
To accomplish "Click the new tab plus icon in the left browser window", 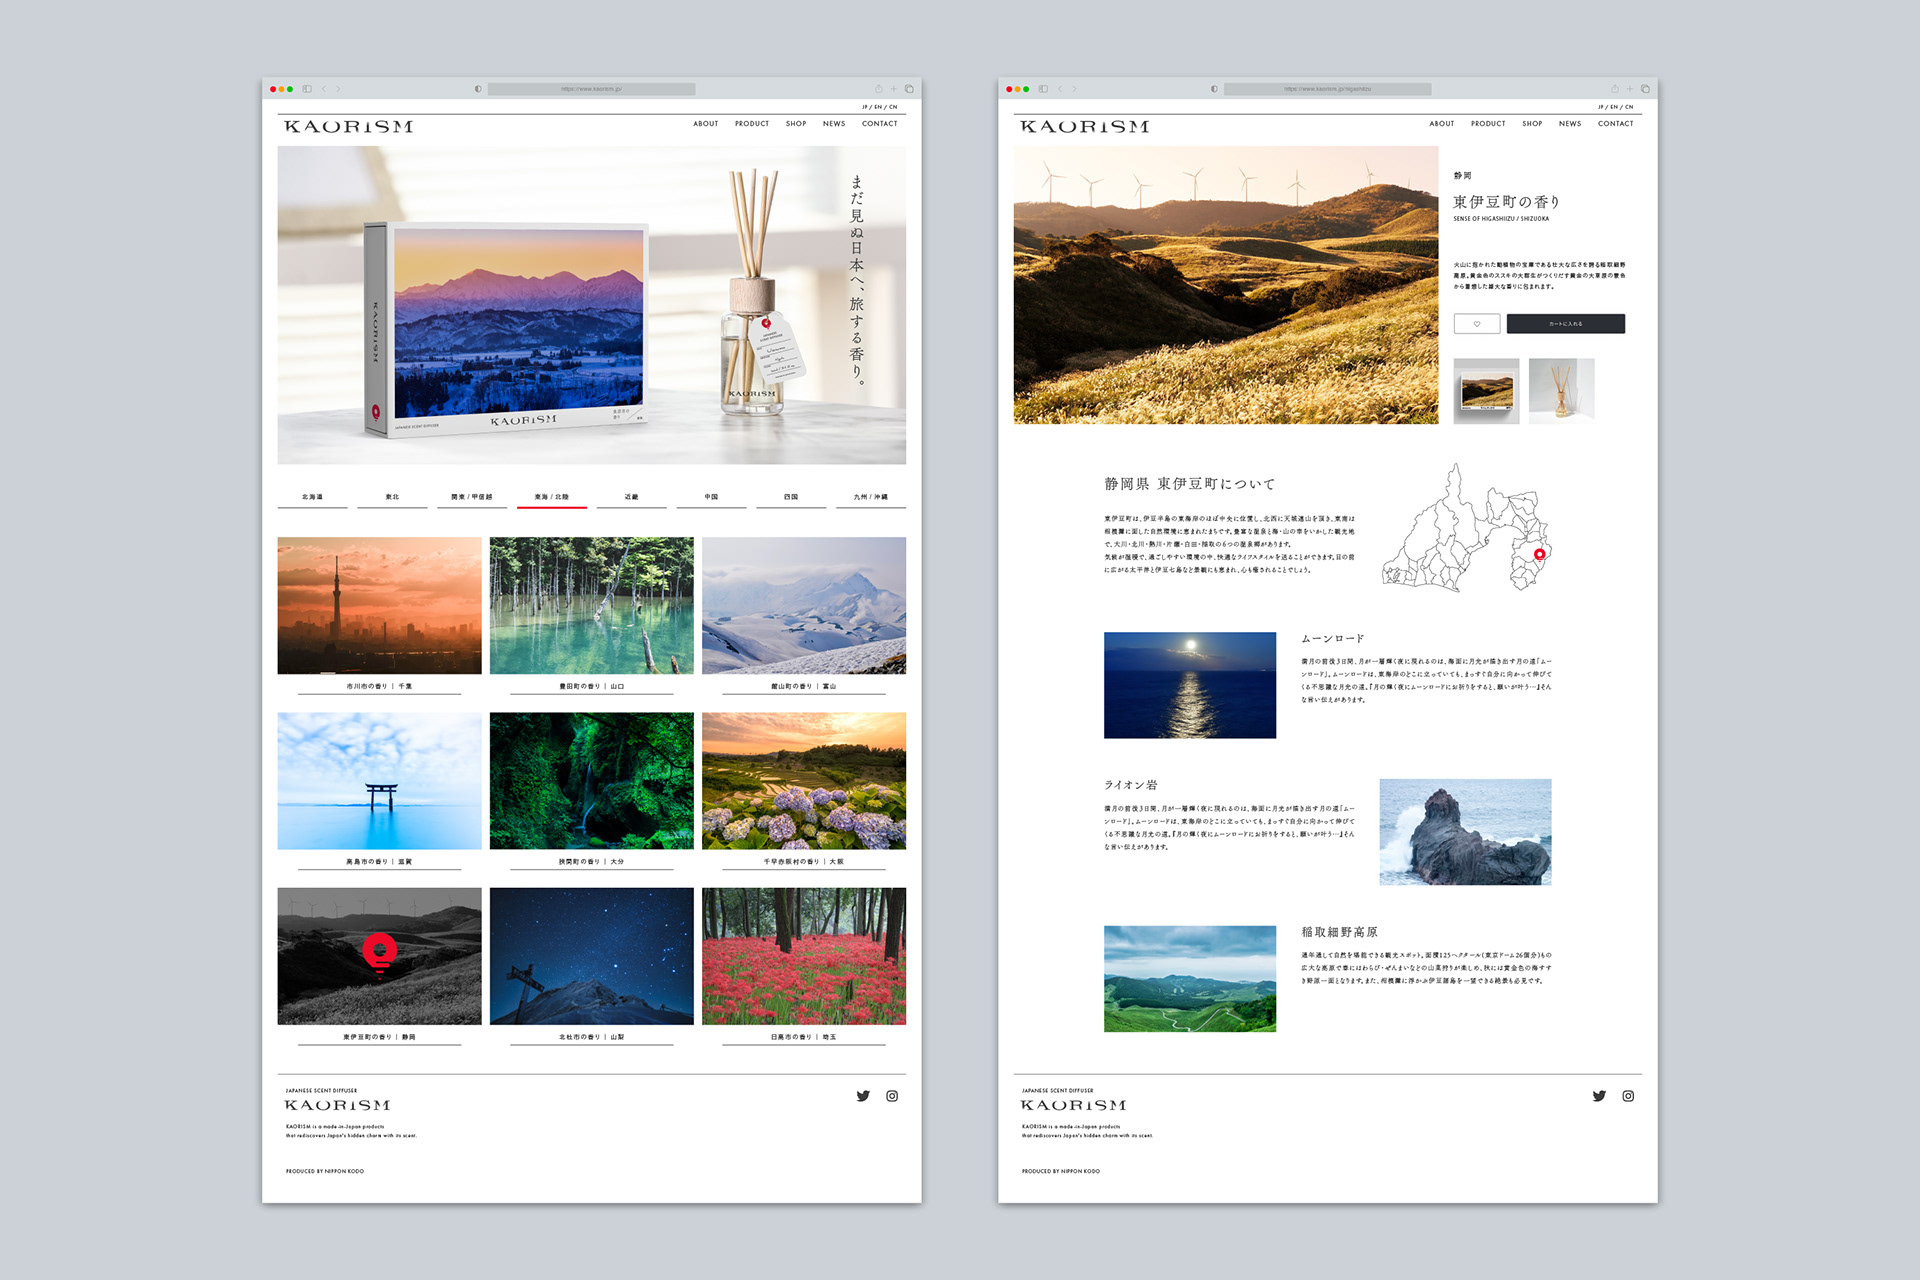I will coord(894,89).
